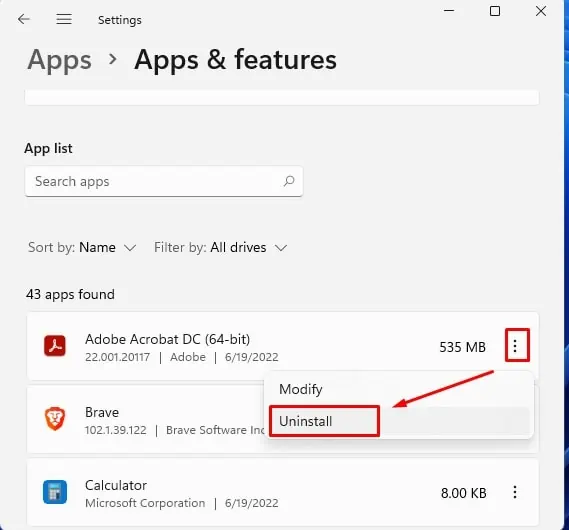The image size is (569, 530).
Task: Open more options for Calculator
Action: (x=515, y=492)
